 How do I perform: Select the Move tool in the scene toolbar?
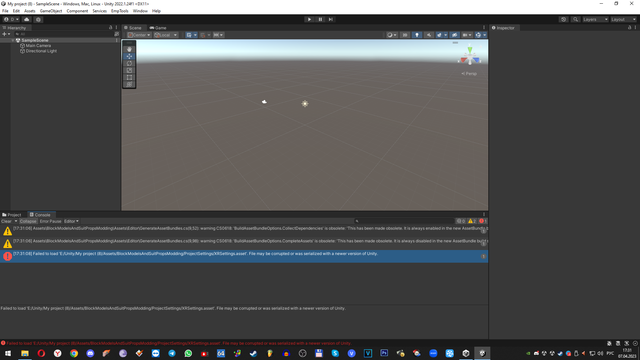click(129, 56)
